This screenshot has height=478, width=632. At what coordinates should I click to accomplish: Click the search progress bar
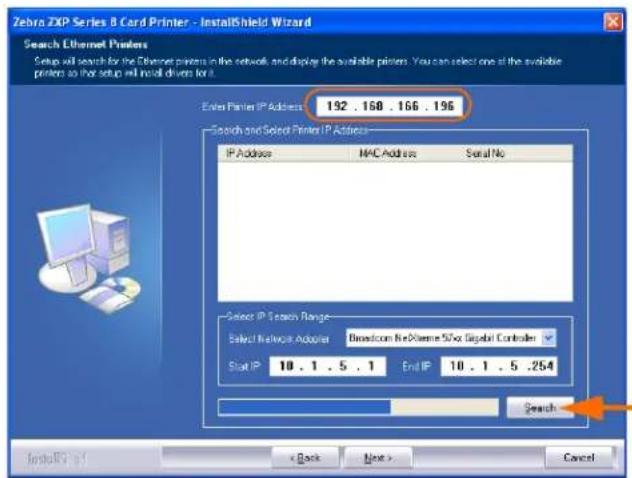pos(358,407)
